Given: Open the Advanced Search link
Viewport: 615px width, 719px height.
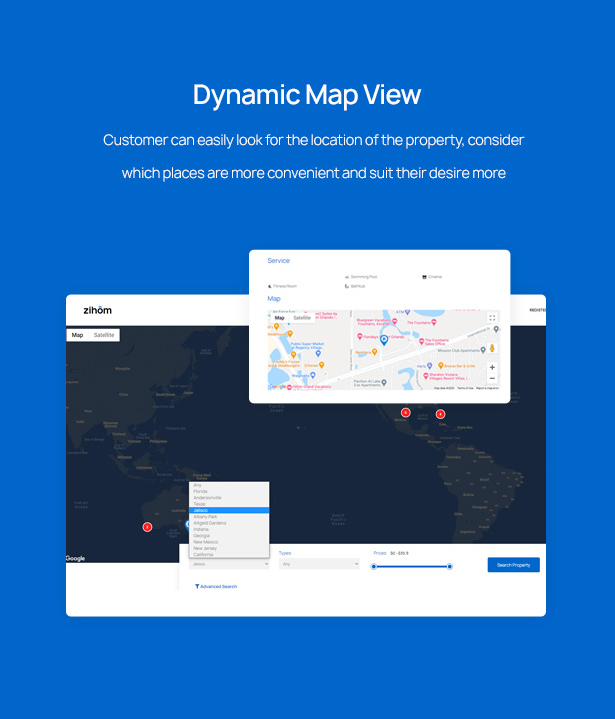Looking at the screenshot, I should pyautogui.click(x=218, y=587).
